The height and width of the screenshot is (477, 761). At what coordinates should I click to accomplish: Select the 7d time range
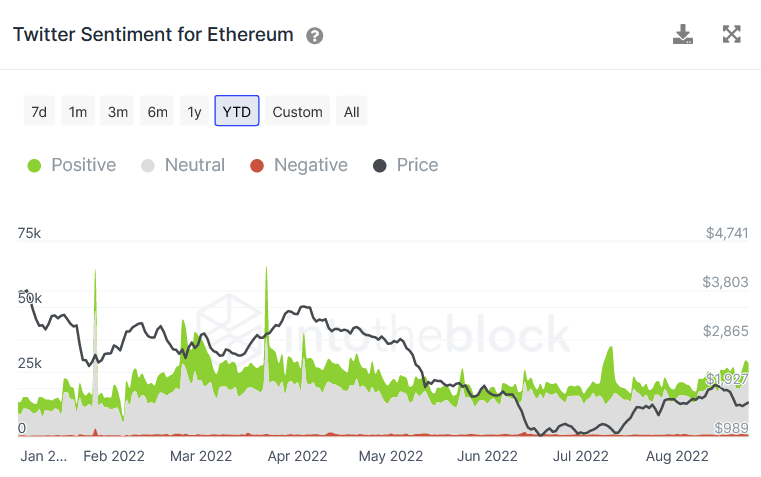pyautogui.click(x=39, y=111)
